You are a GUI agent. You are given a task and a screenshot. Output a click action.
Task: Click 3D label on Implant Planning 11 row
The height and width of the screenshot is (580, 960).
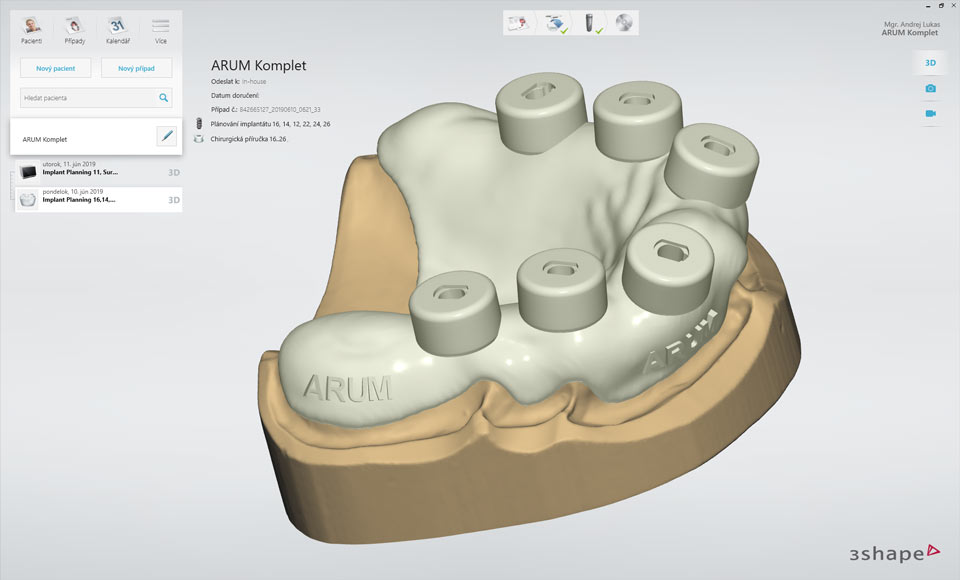174,173
